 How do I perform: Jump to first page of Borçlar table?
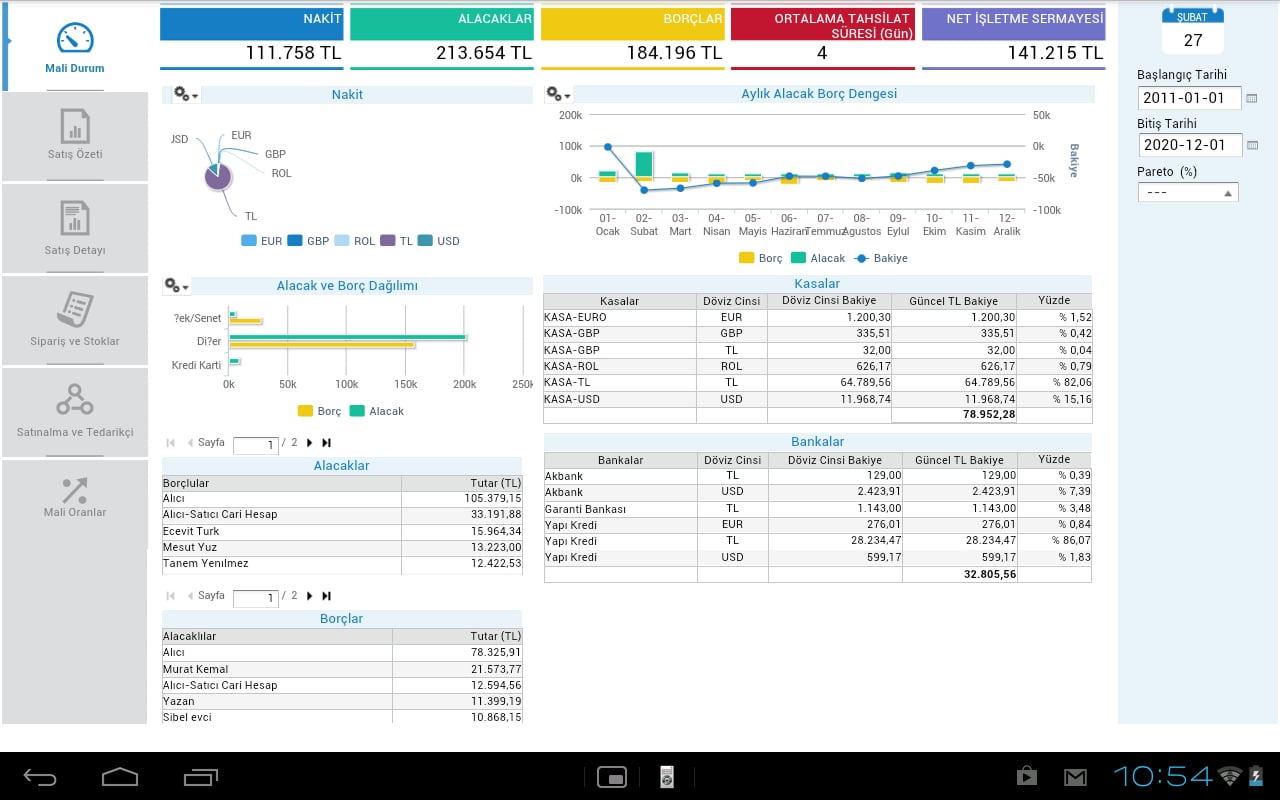coord(171,595)
